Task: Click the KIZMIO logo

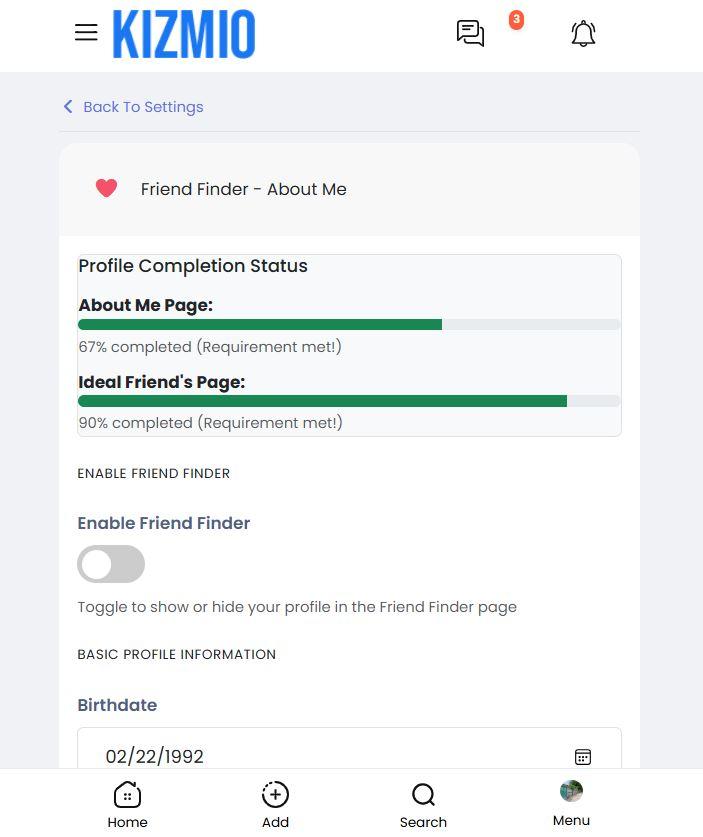Action: click(x=184, y=34)
